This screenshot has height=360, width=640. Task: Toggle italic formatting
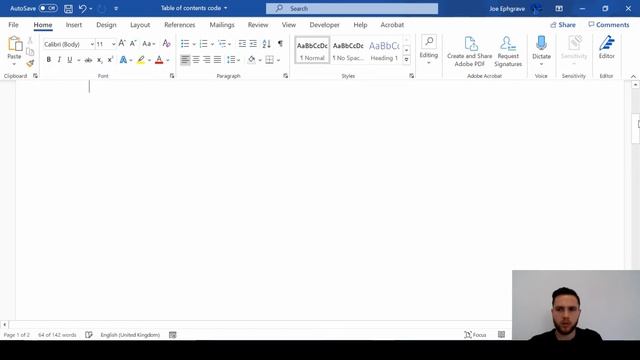click(x=59, y=60)
